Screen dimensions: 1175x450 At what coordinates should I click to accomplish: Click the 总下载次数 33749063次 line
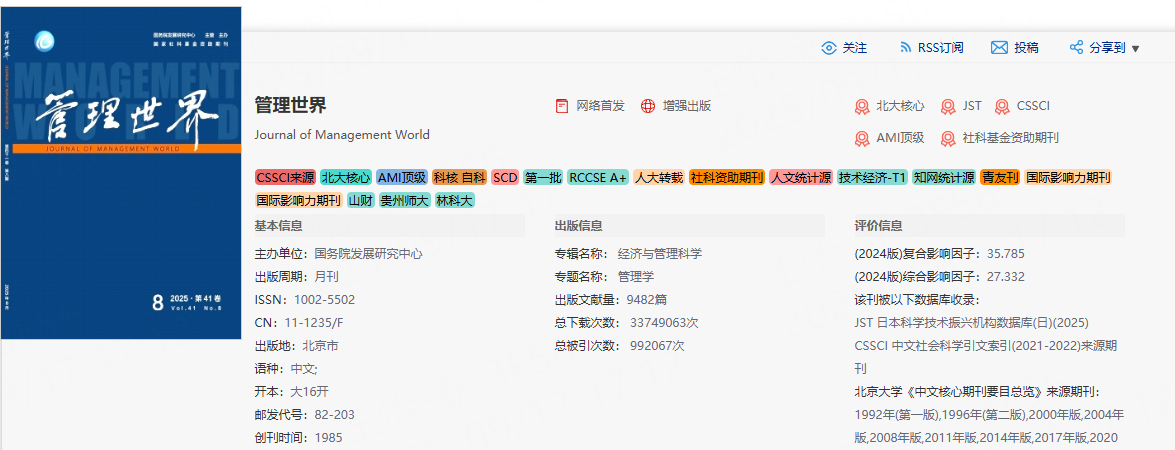click(x=626, y=323)
